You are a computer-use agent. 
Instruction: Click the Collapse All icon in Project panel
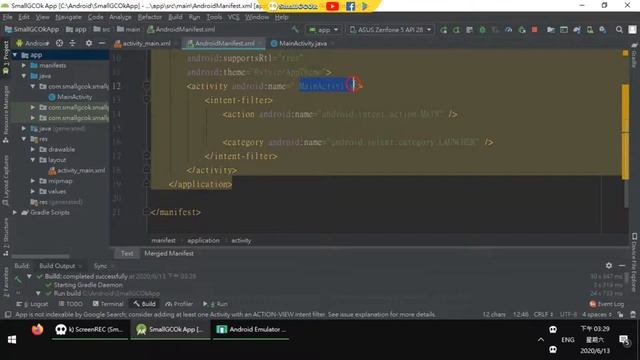73,43
